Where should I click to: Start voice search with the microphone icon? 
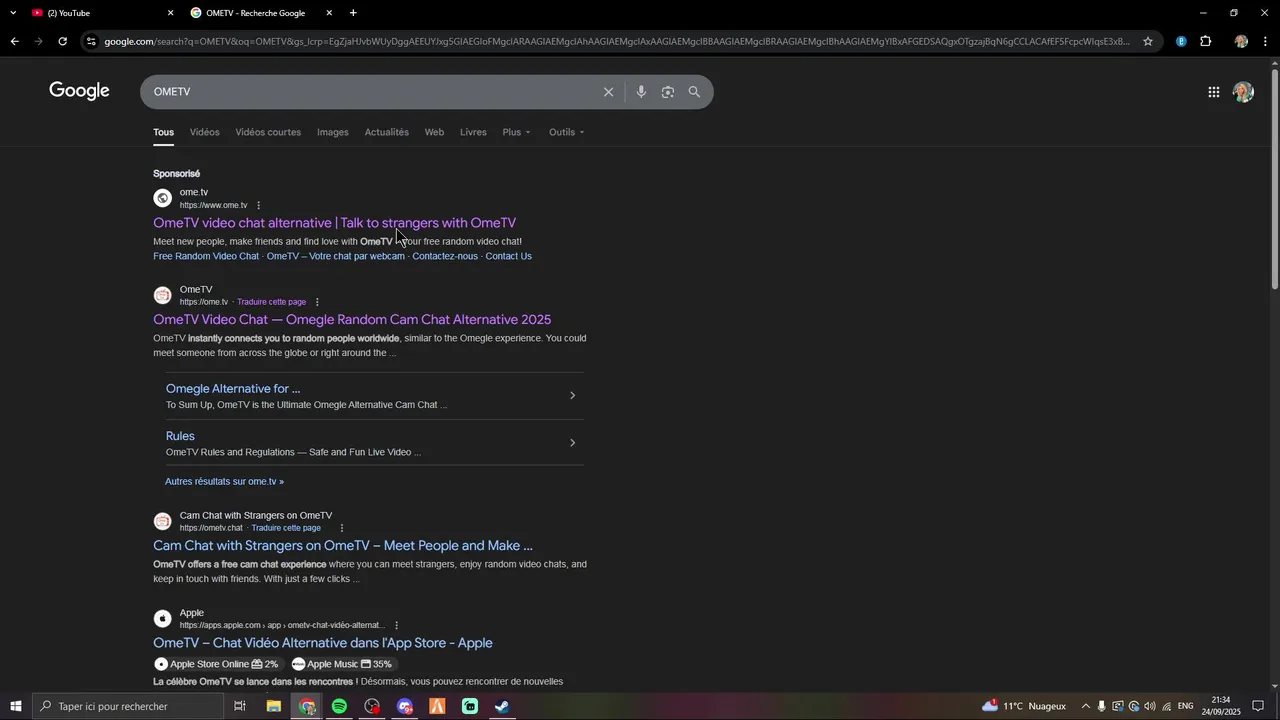click(641, 92)
